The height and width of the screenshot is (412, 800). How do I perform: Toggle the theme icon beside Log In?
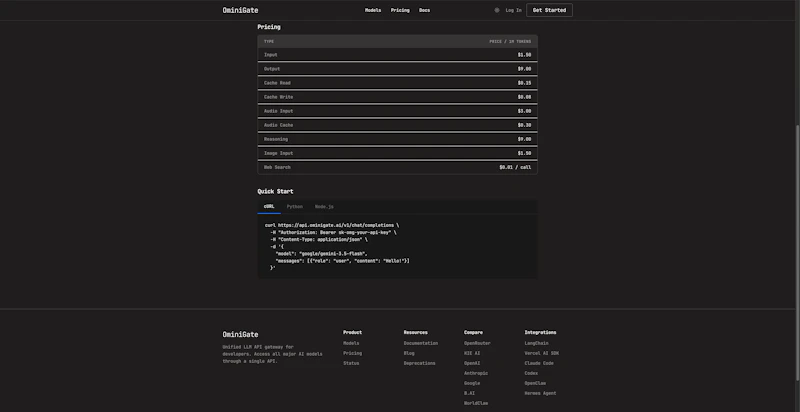point(497,10)
